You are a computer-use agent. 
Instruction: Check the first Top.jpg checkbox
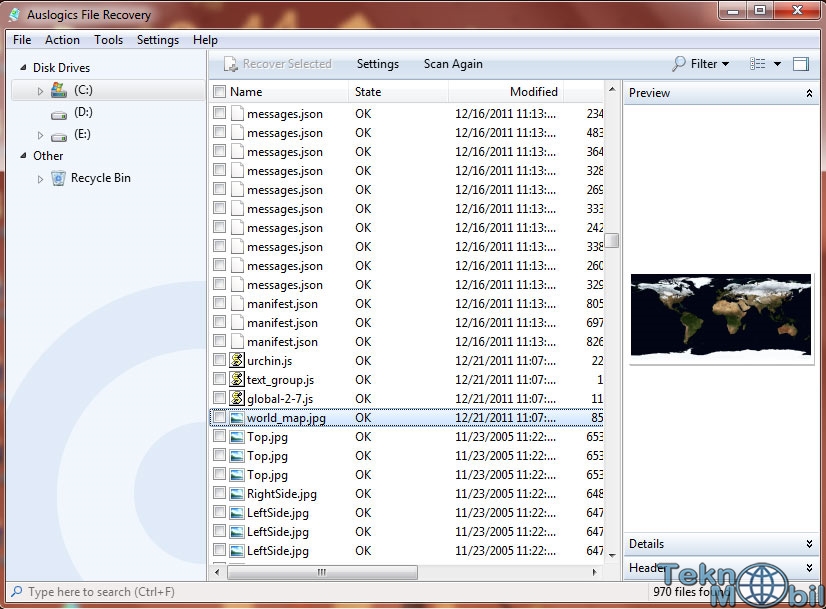click(x=219, y=436)
